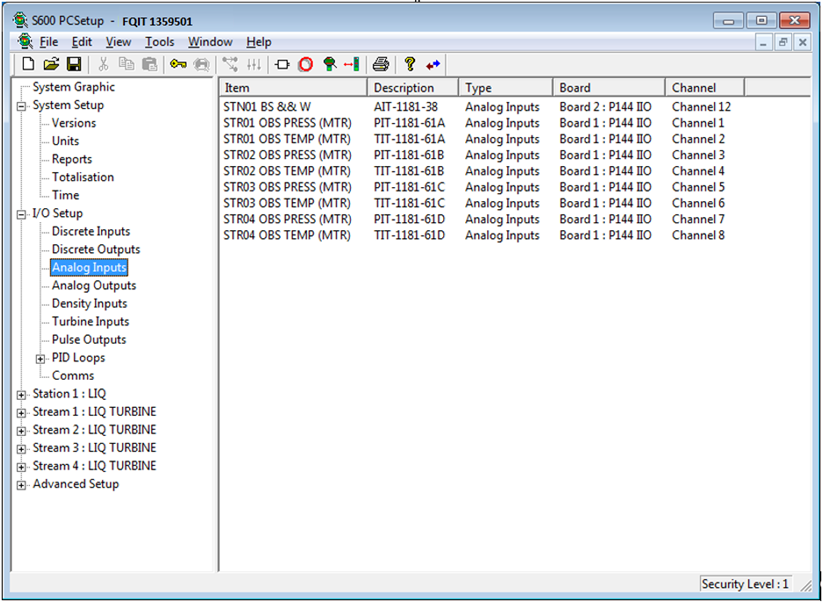
Task: Select Time in the tree
Action: [66, 195]
